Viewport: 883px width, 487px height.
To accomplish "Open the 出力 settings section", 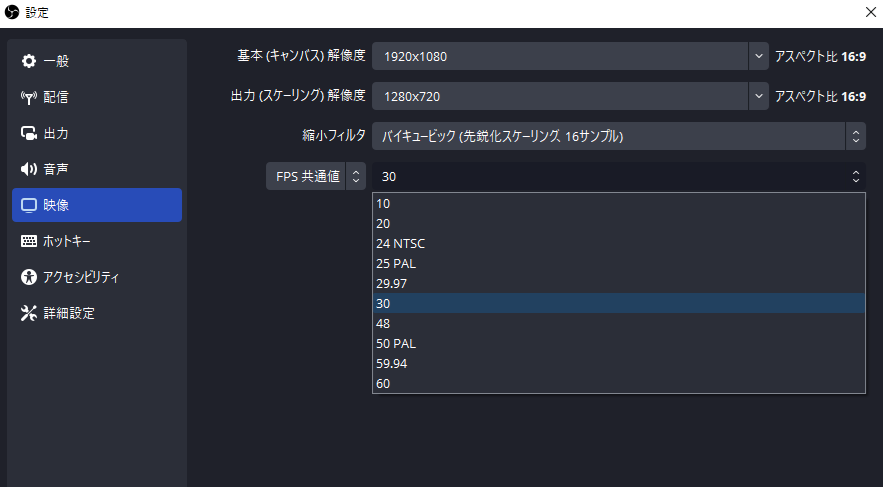I will (97, 133).
